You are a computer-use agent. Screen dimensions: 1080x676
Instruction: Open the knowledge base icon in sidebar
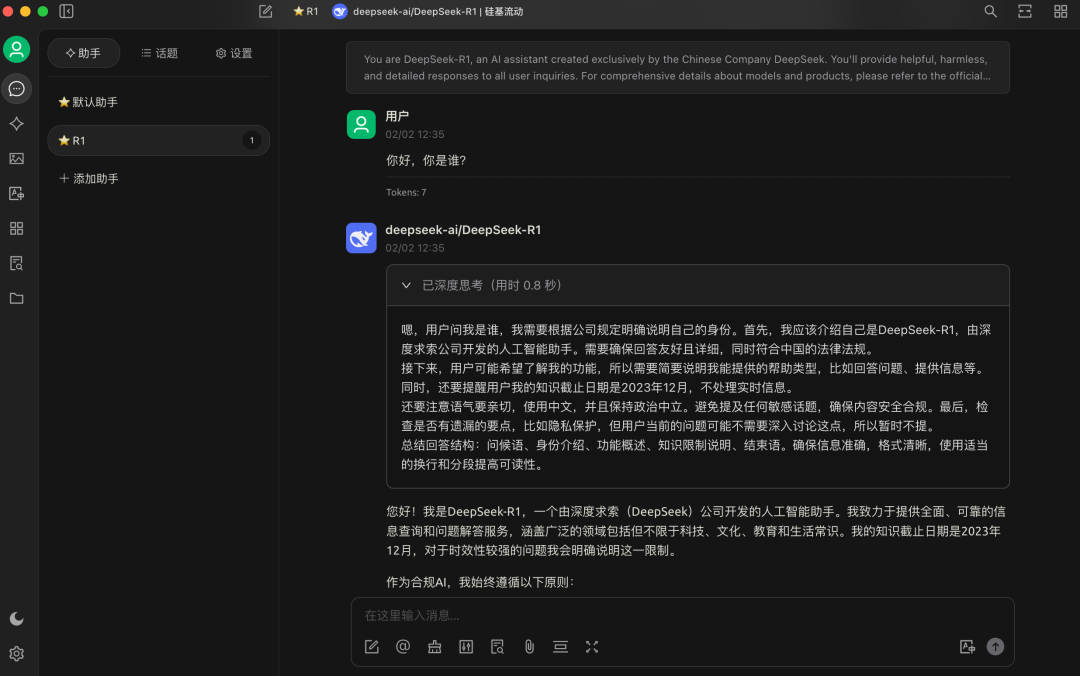(17, 263)
